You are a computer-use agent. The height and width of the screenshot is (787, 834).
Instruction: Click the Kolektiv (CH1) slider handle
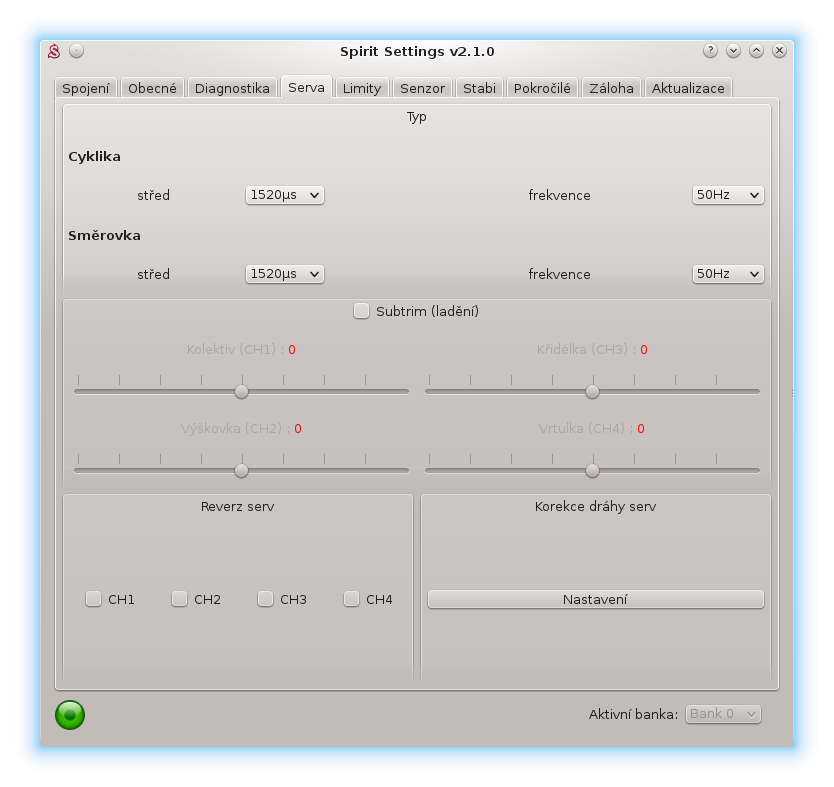tap(241, 391)
